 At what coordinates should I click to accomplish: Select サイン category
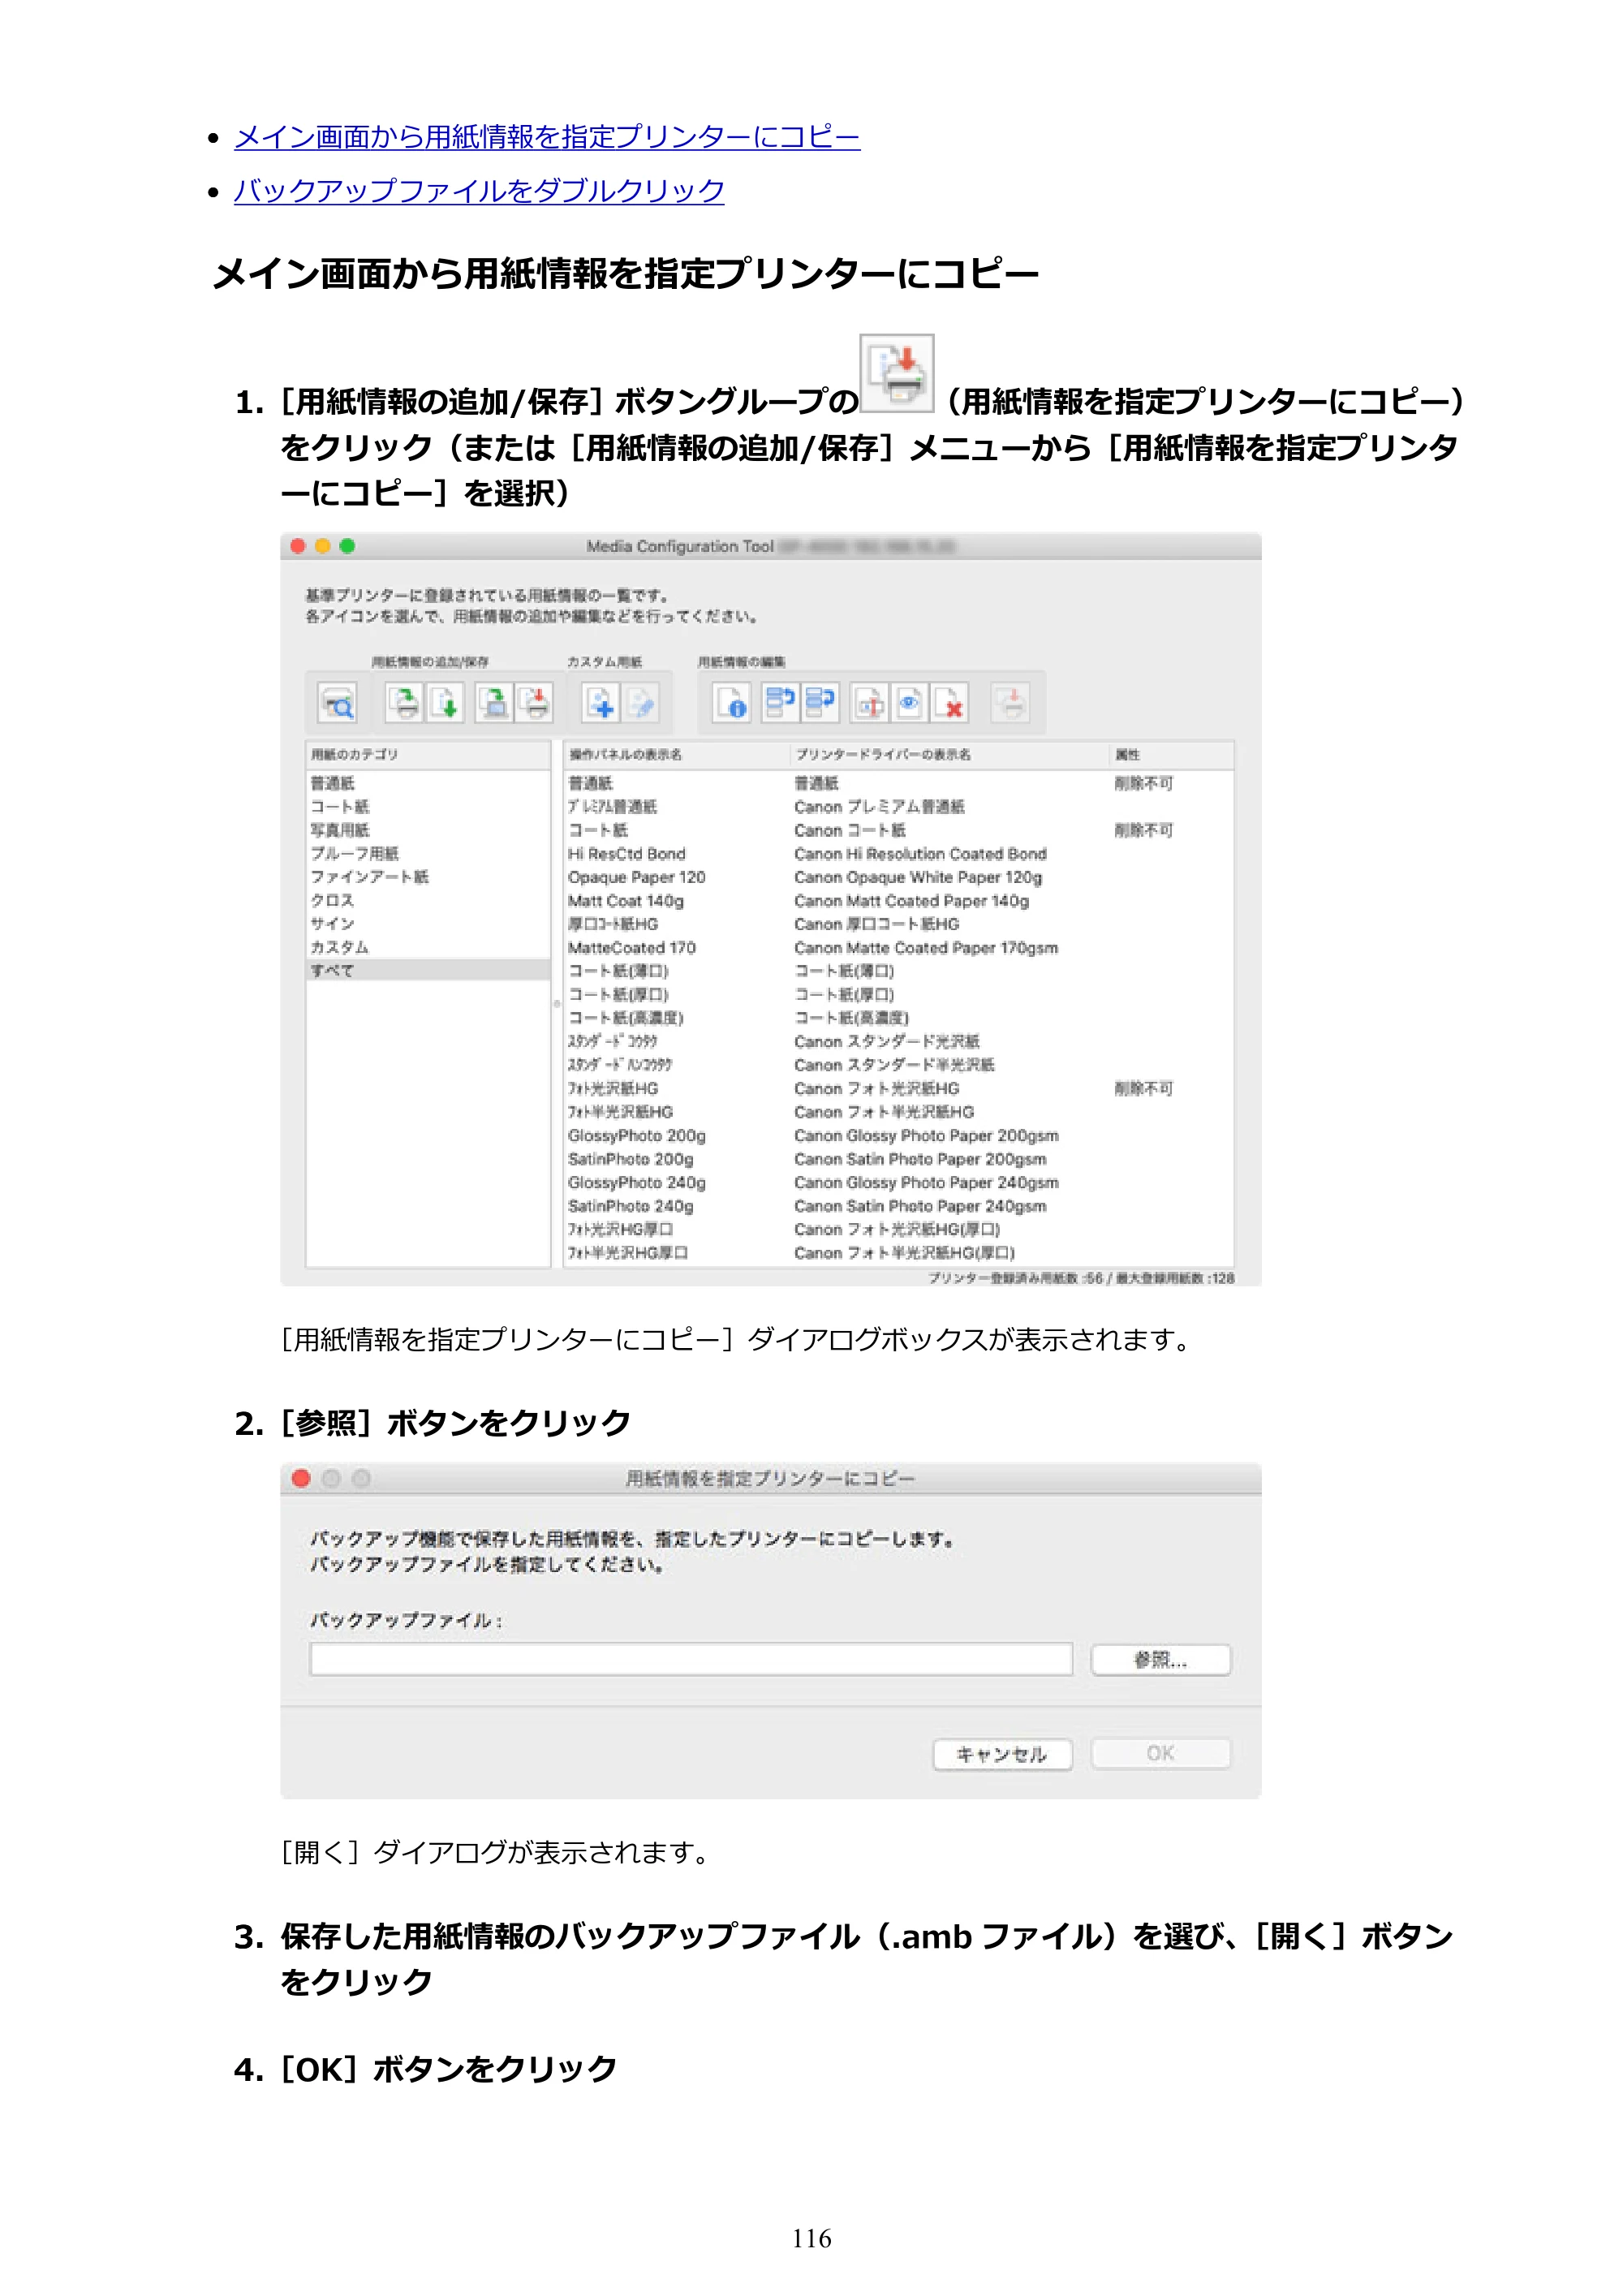point(428,923)
